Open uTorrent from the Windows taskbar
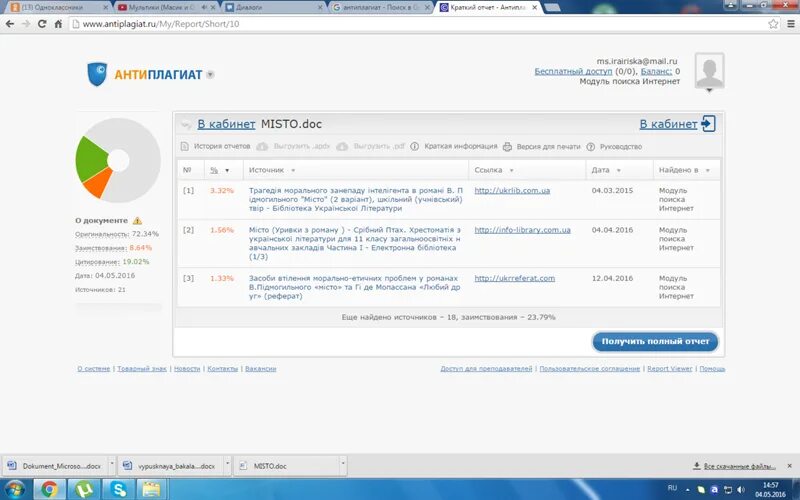This screenshot has height=500, width=800. click(84, 490)
